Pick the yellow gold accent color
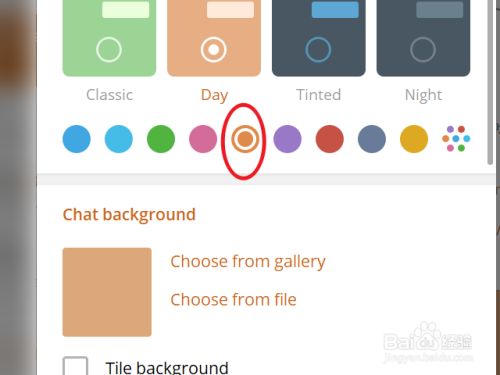The image size is (500, 375). 414,139
